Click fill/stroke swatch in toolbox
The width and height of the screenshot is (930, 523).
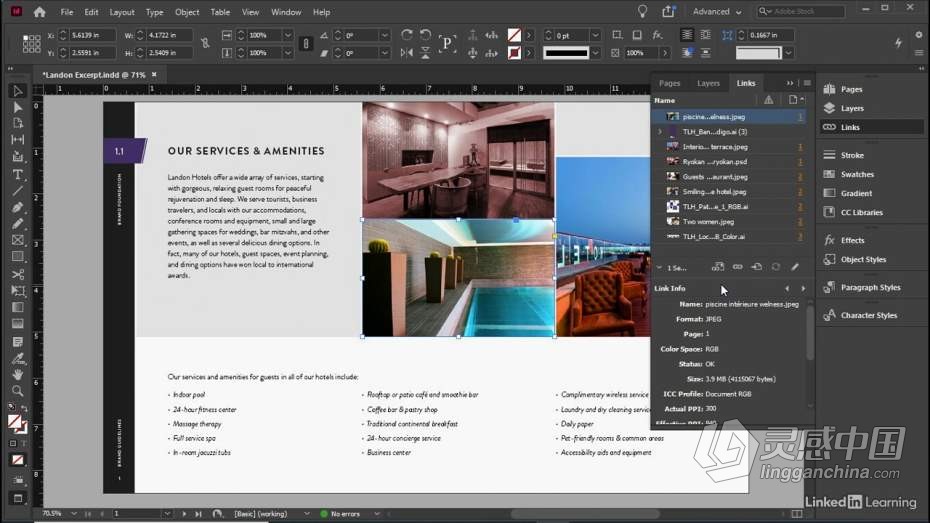click(x=16, y=423)
